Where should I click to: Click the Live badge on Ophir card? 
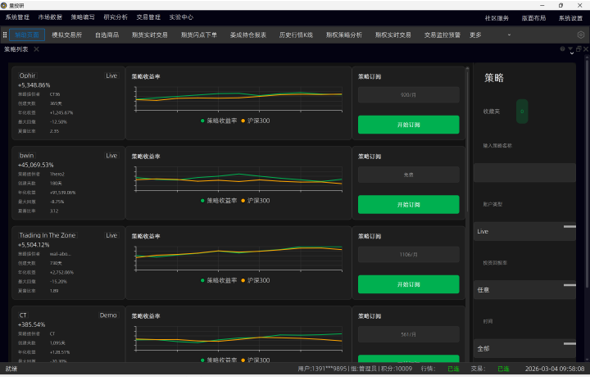111,76
